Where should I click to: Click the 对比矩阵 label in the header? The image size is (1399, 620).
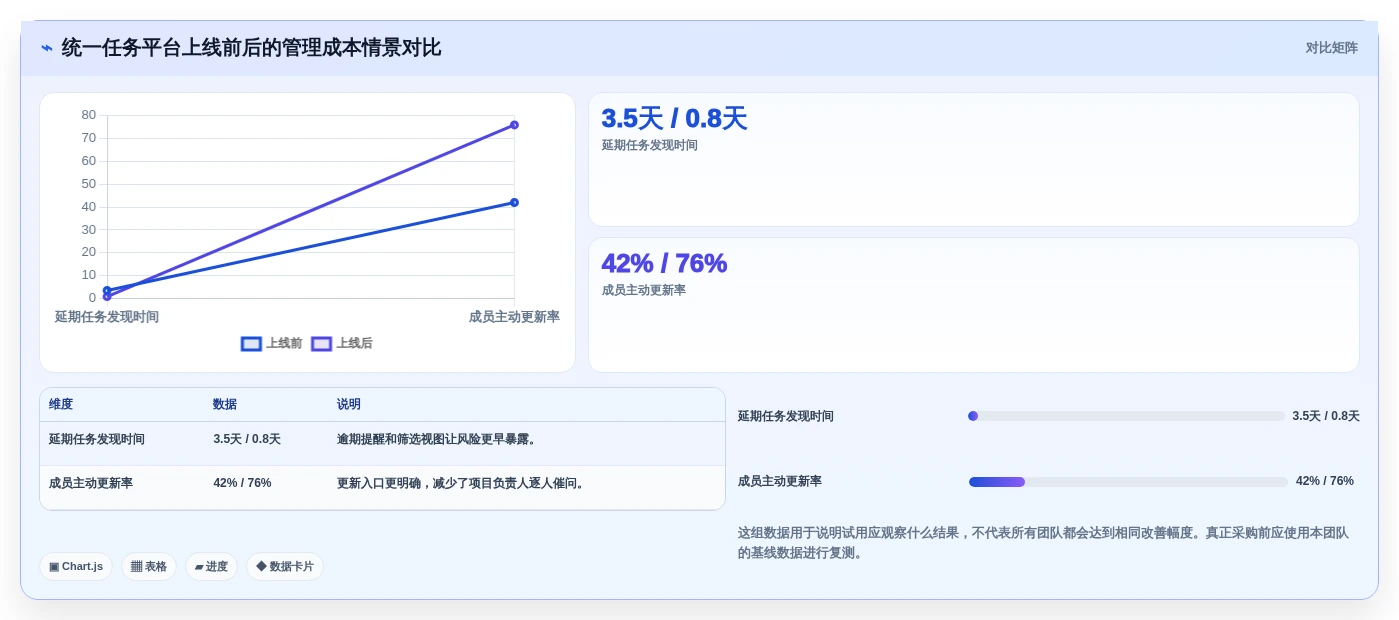coord(1331,48)
